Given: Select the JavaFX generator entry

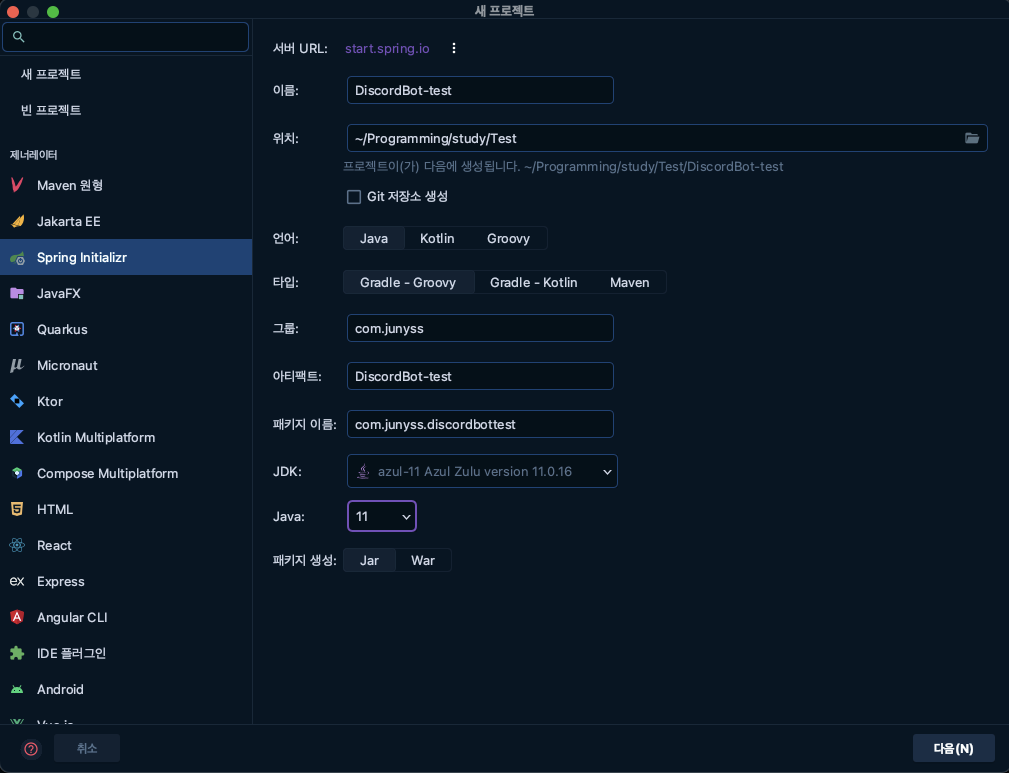Looking at the screenshot, I should [126, 293].
